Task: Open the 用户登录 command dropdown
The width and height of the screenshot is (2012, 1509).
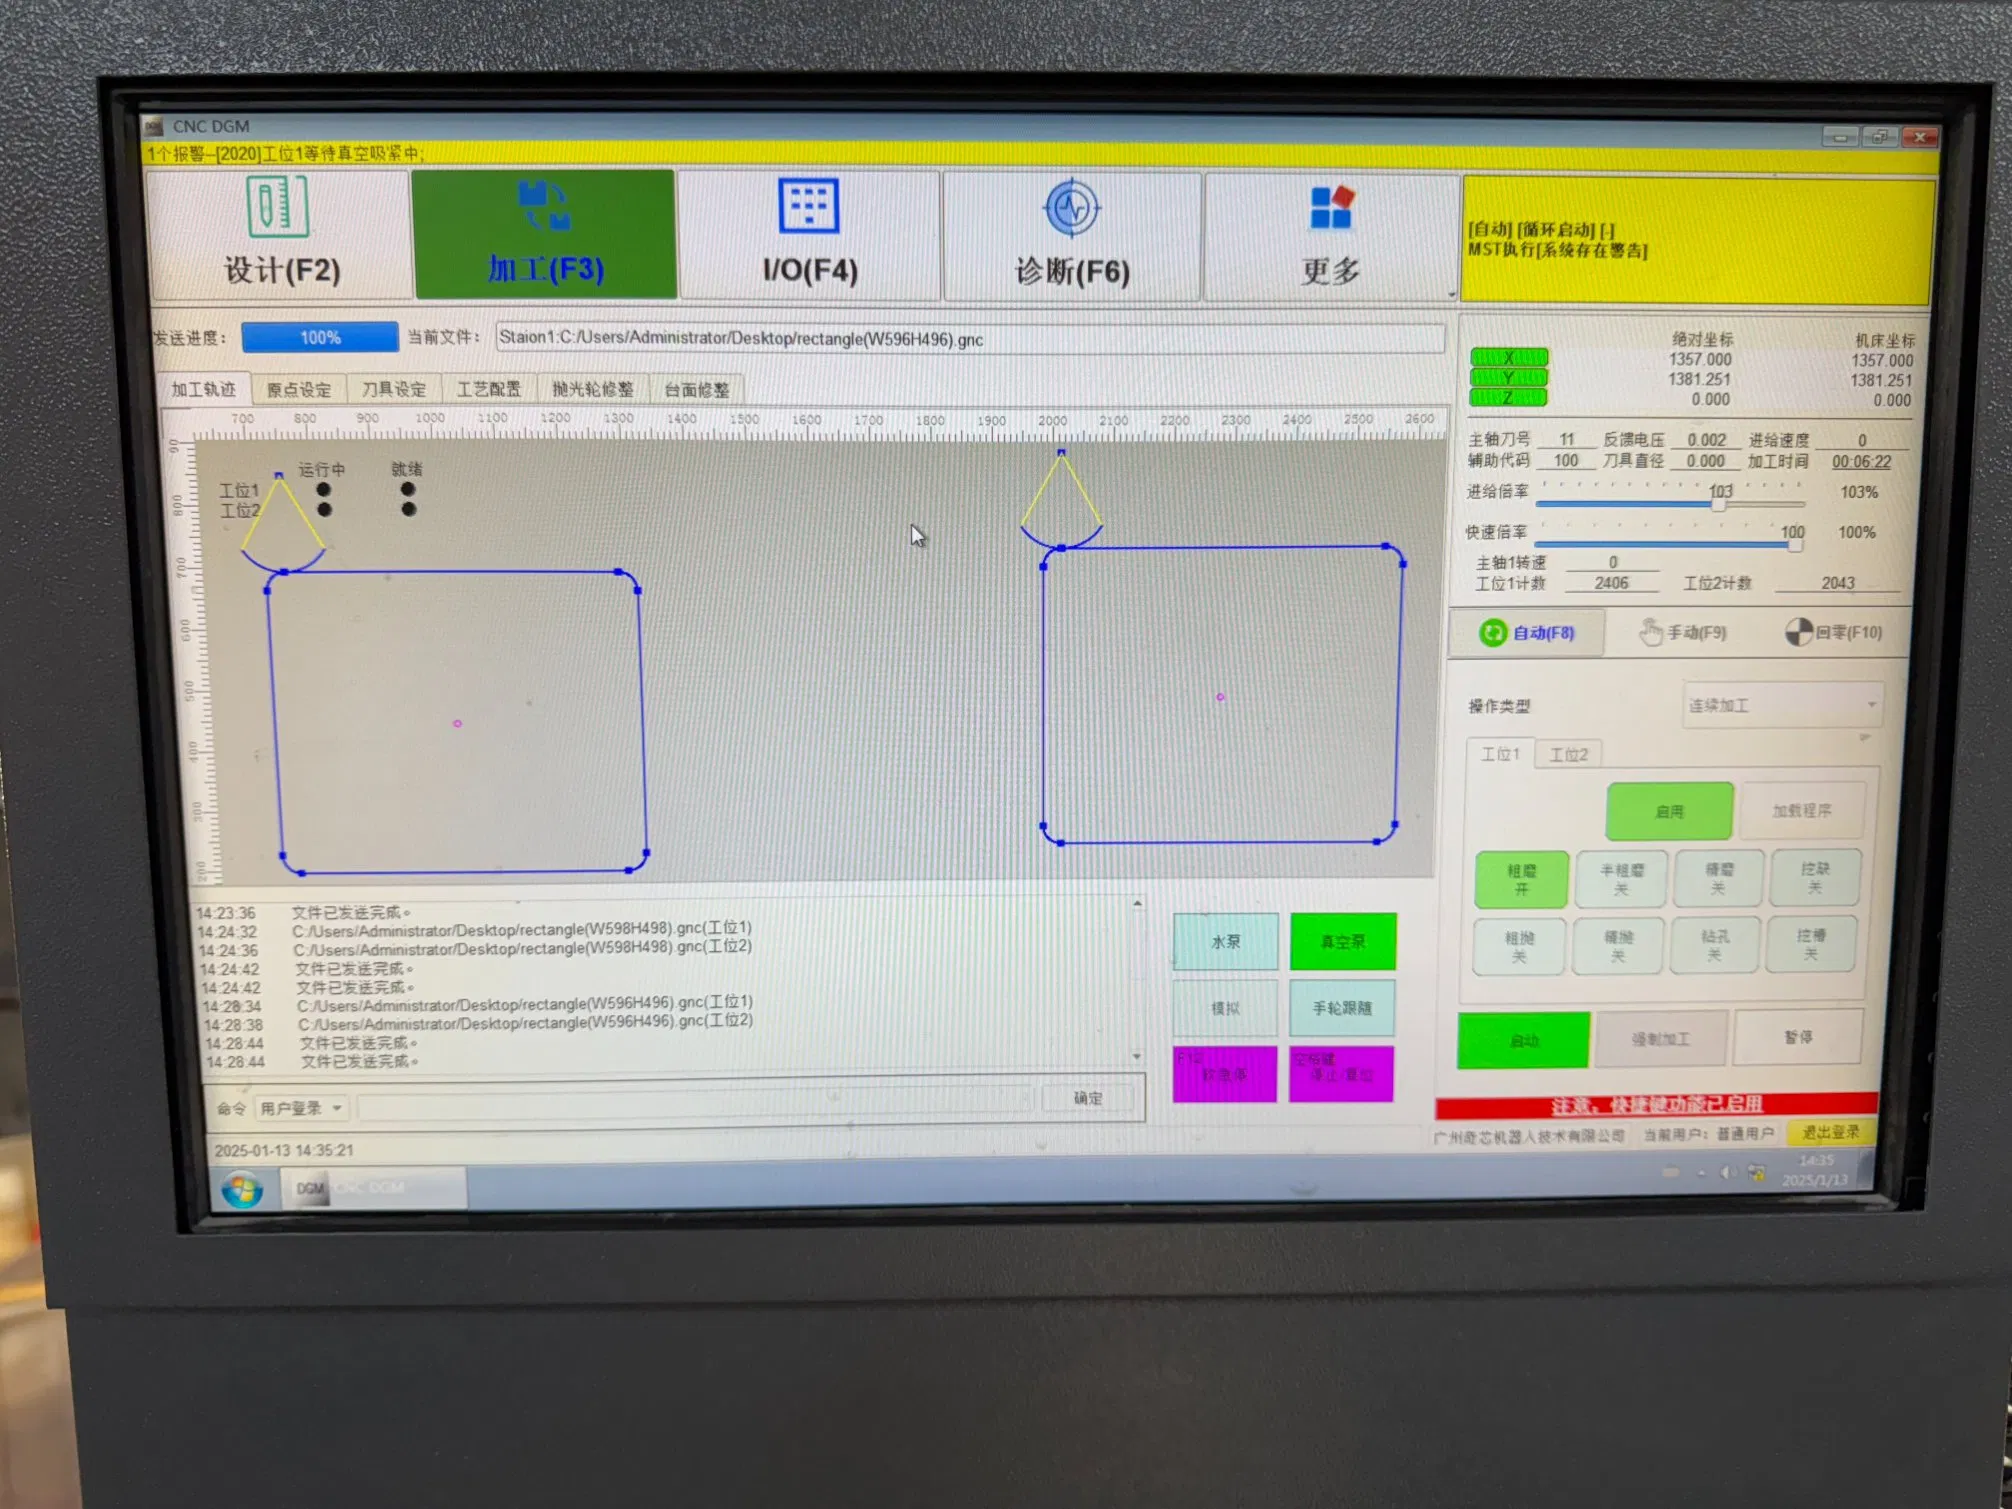Action: pyautogui.click(x=301, y=1108)
